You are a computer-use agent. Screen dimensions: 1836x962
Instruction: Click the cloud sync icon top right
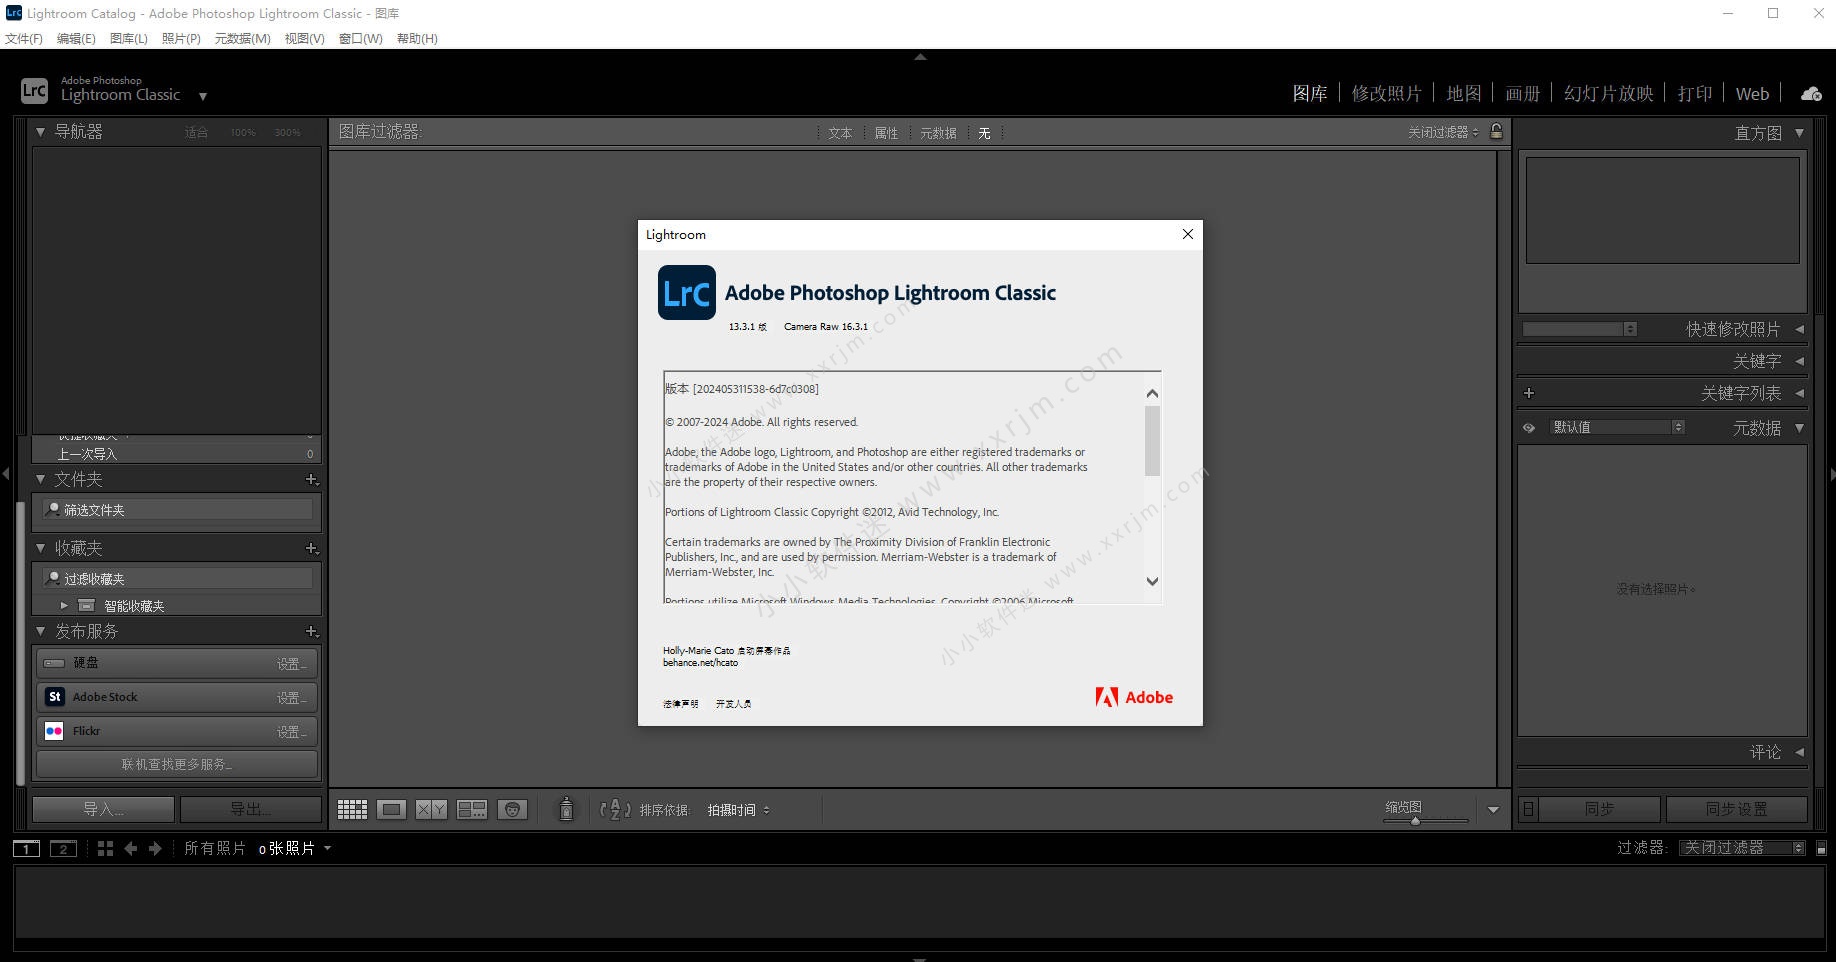coord(1810,93)
